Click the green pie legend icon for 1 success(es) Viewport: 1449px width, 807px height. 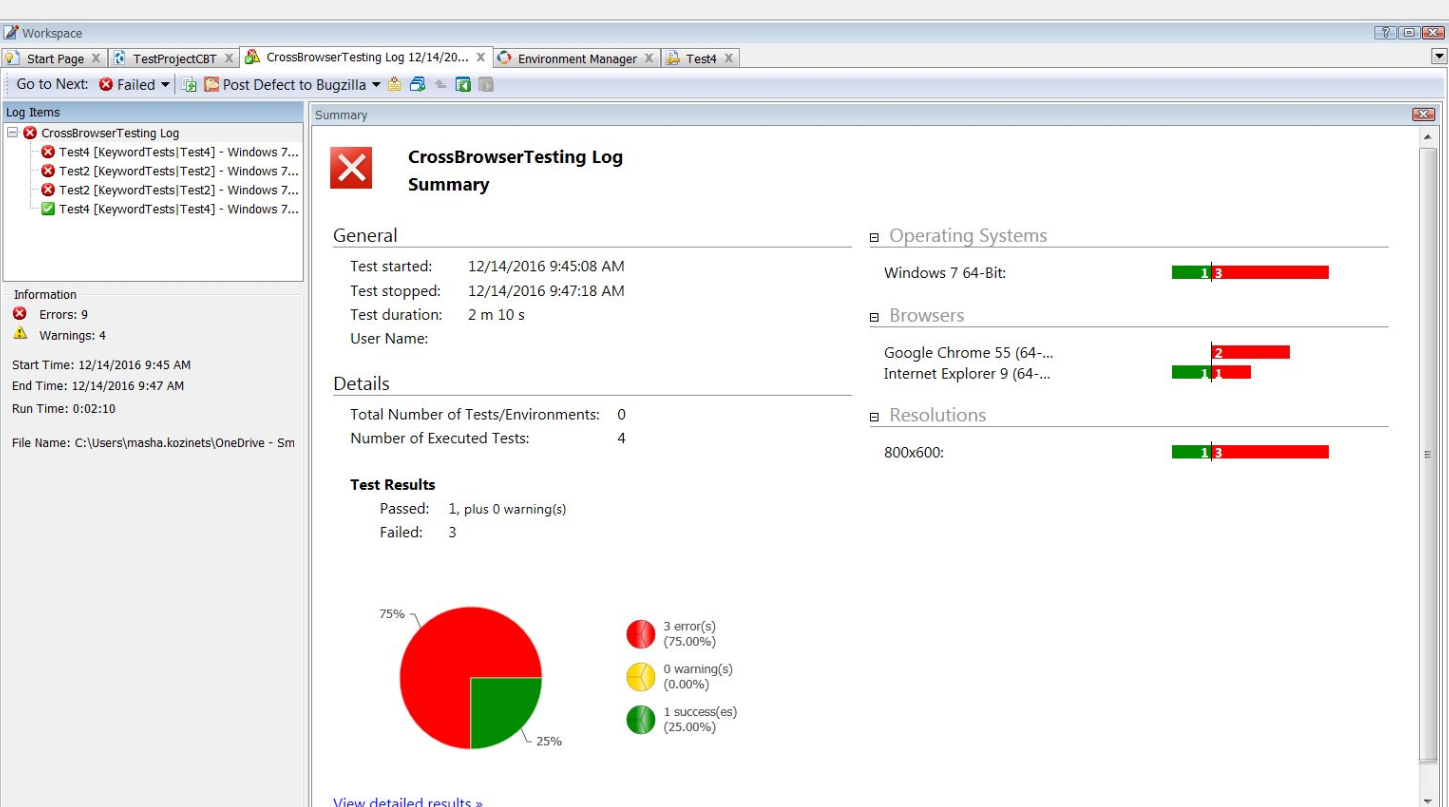pyautogui.click(x=641, y=719)
